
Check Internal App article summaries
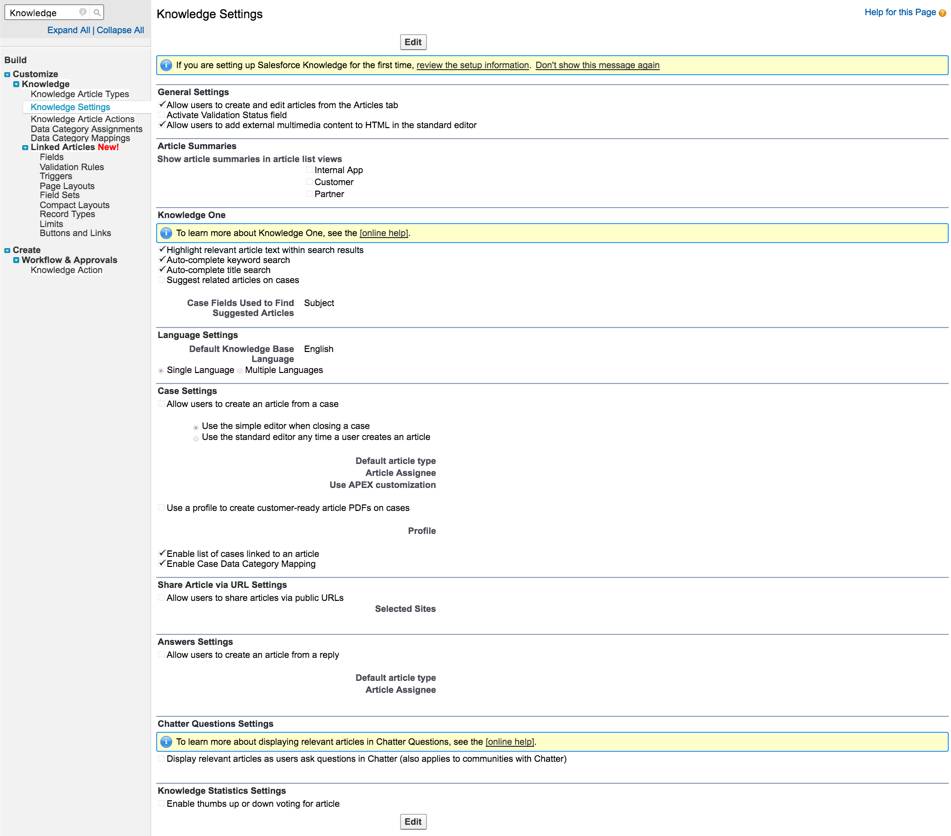309,170
